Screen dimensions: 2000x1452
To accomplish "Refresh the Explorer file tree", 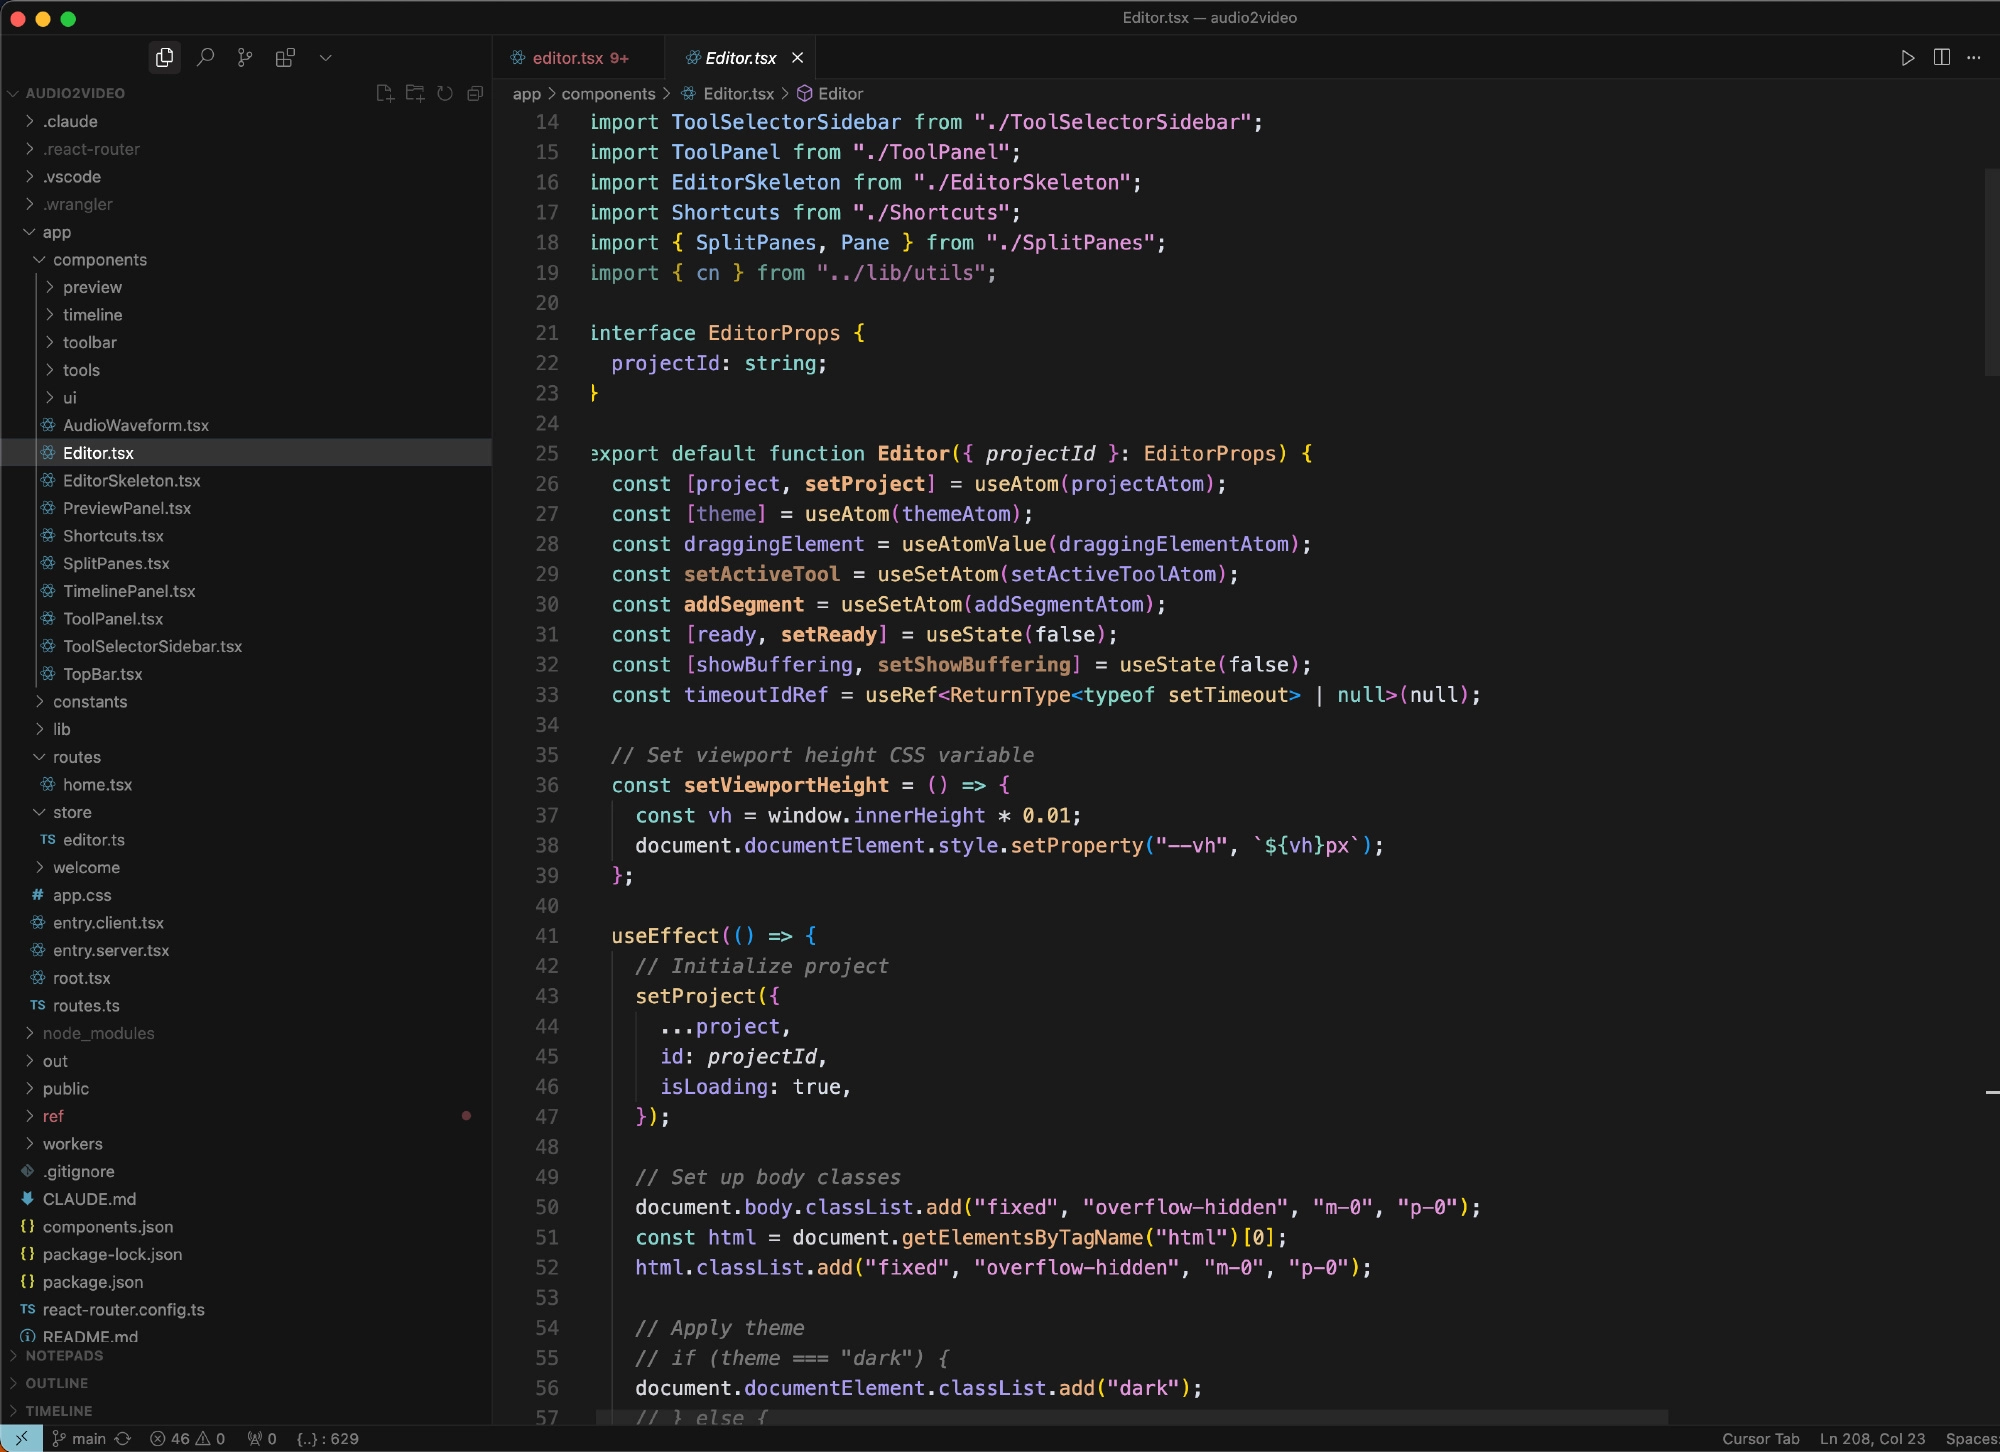I will (445, 93).
